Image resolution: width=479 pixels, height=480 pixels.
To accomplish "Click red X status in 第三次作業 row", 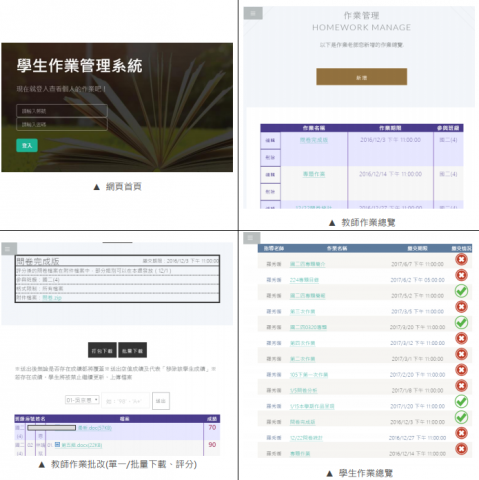I will coord(461,307).
